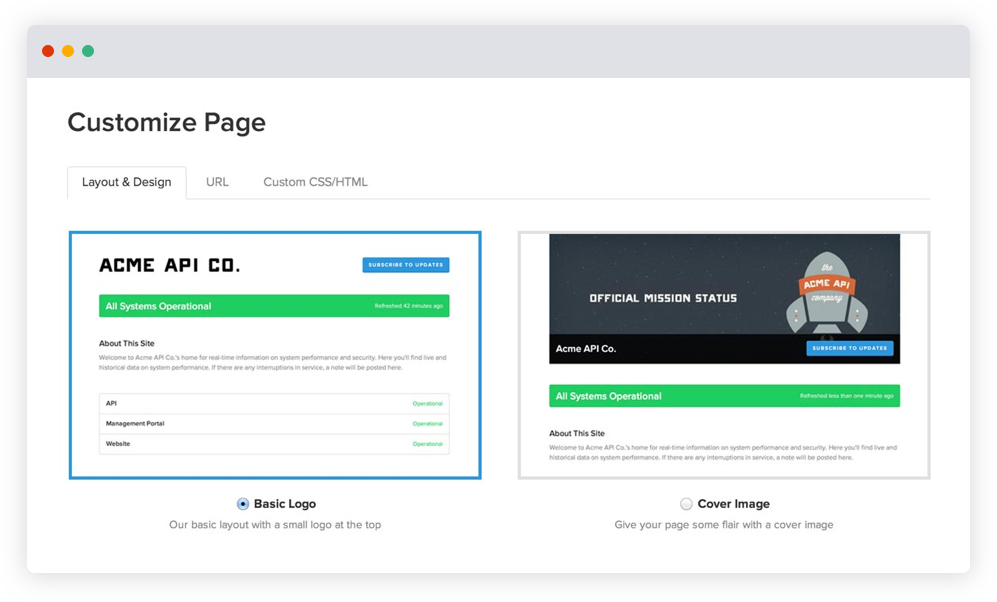Click the Operational status beside API
Viewport: 997px width, 602px height.
(430, 404)
